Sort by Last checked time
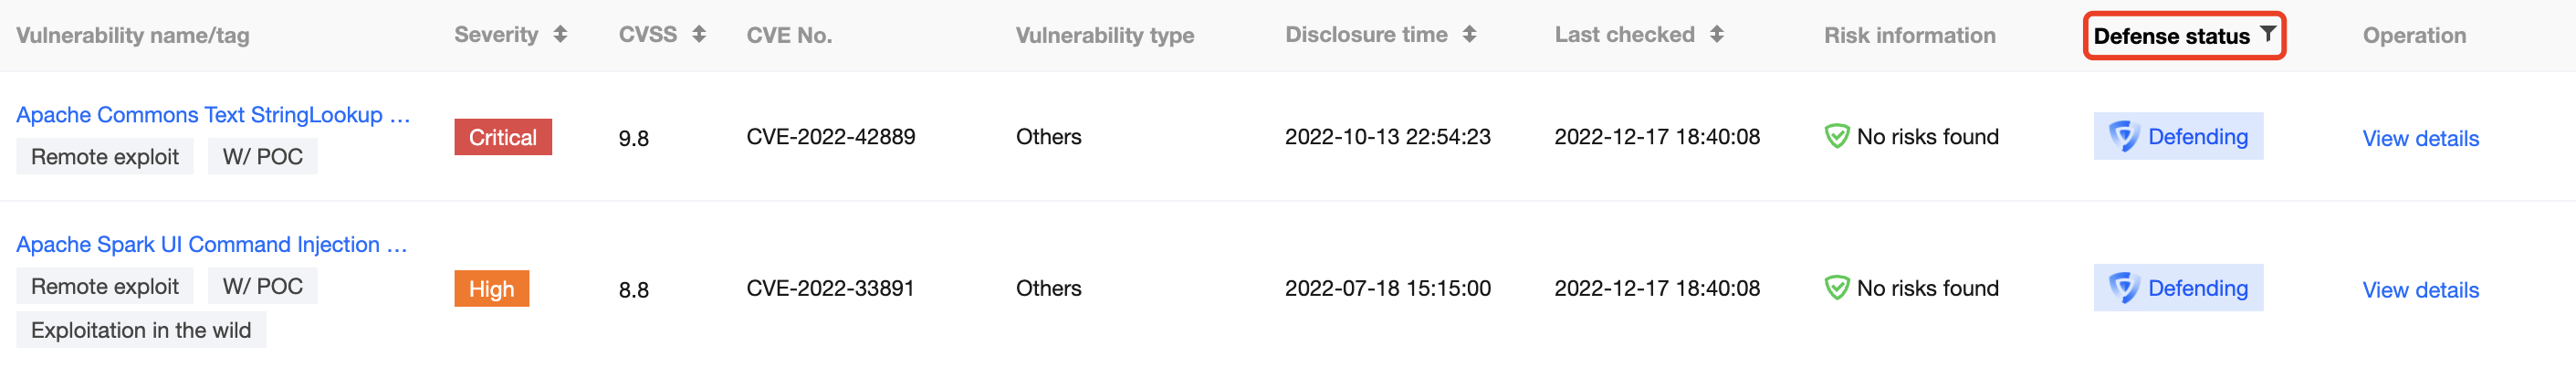Image resolution: width=2576 pixels, height=367 pixels. pos(1716,35)
